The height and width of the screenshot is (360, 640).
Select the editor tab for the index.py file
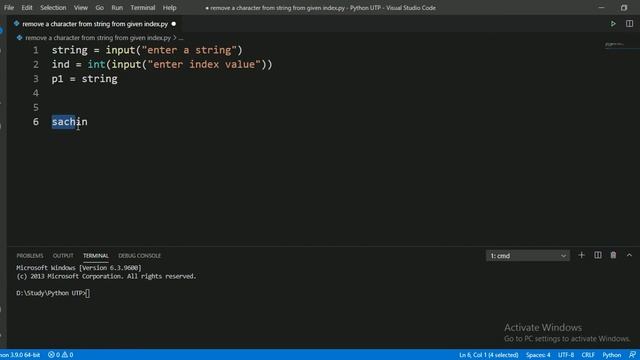pyautogui.click(x=95, y=24)
